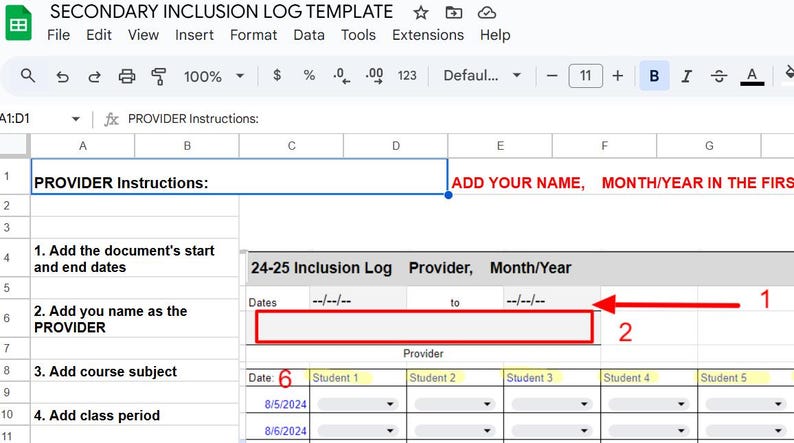794x443 pixels.
Task: Select column C header
Action: point(291,146)
